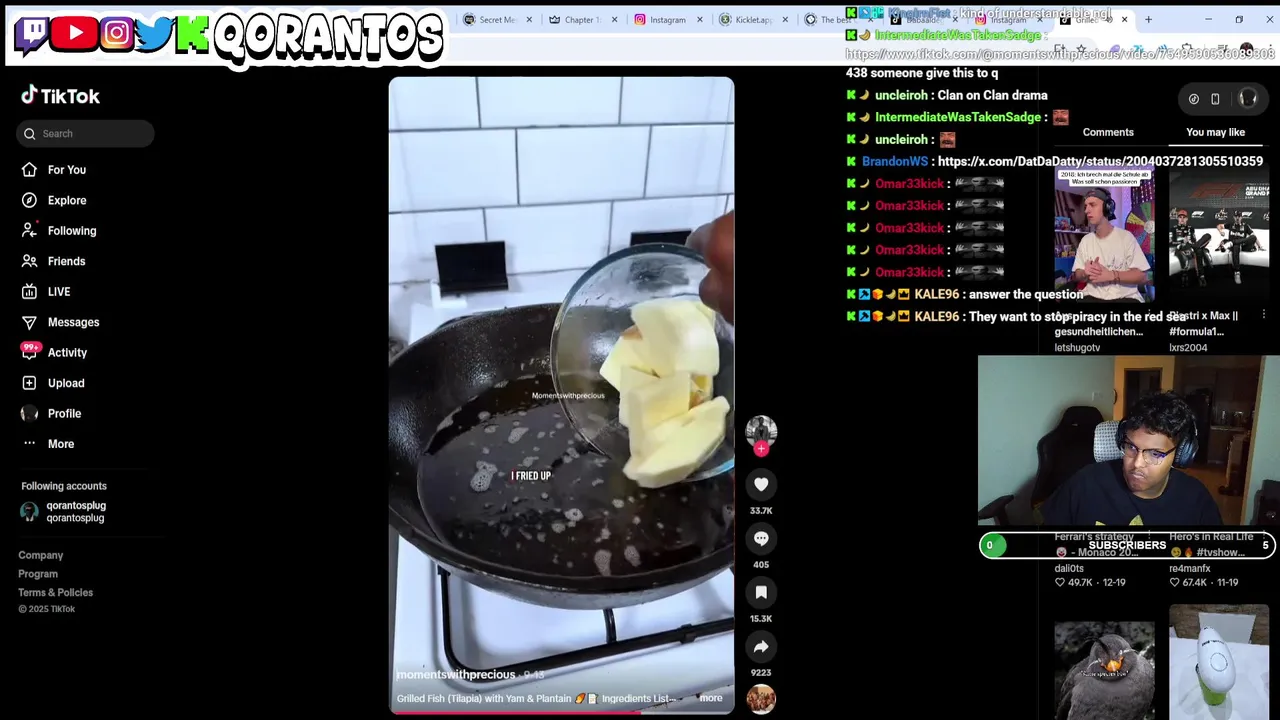Screen dimensions: 1280x720
Task: Click the Twitch logo in the overlay
Action: point(31,34)
